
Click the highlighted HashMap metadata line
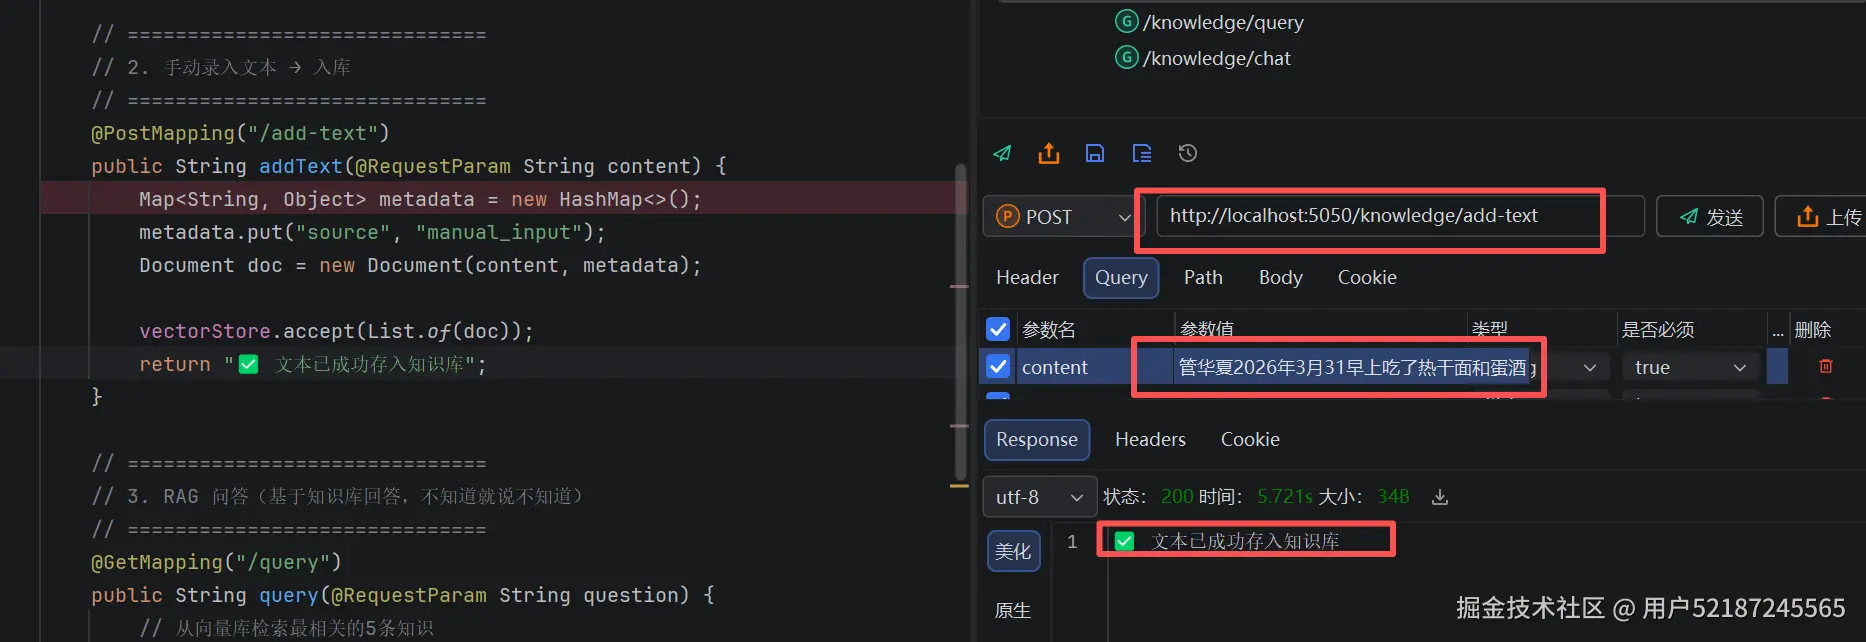[x=420, y=199]
